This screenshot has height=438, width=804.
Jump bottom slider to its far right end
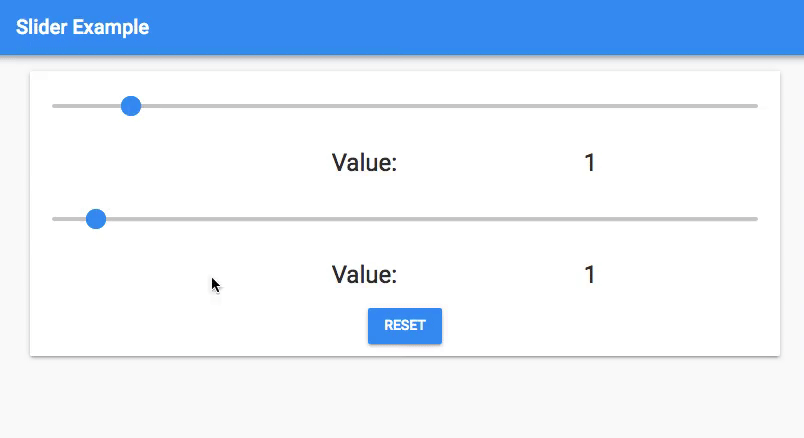tap(756, 219)
